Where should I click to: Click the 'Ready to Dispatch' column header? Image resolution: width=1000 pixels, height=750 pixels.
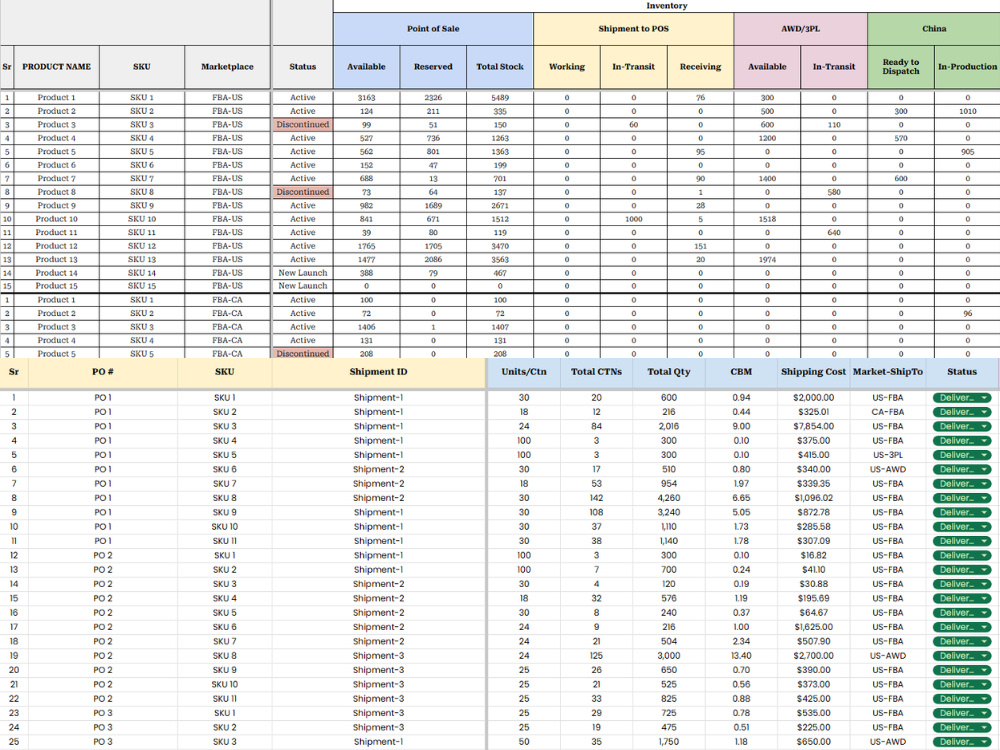901,66
